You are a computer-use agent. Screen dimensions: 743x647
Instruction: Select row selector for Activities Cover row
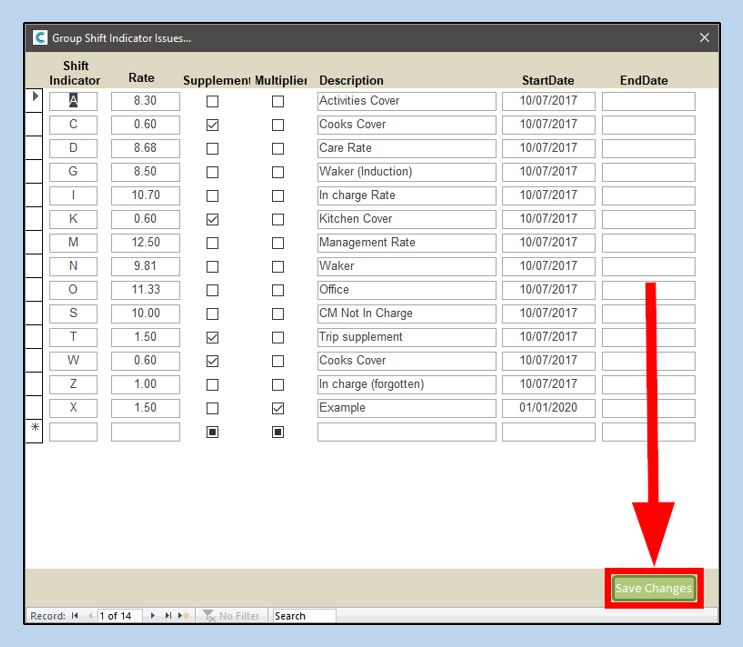34,101
